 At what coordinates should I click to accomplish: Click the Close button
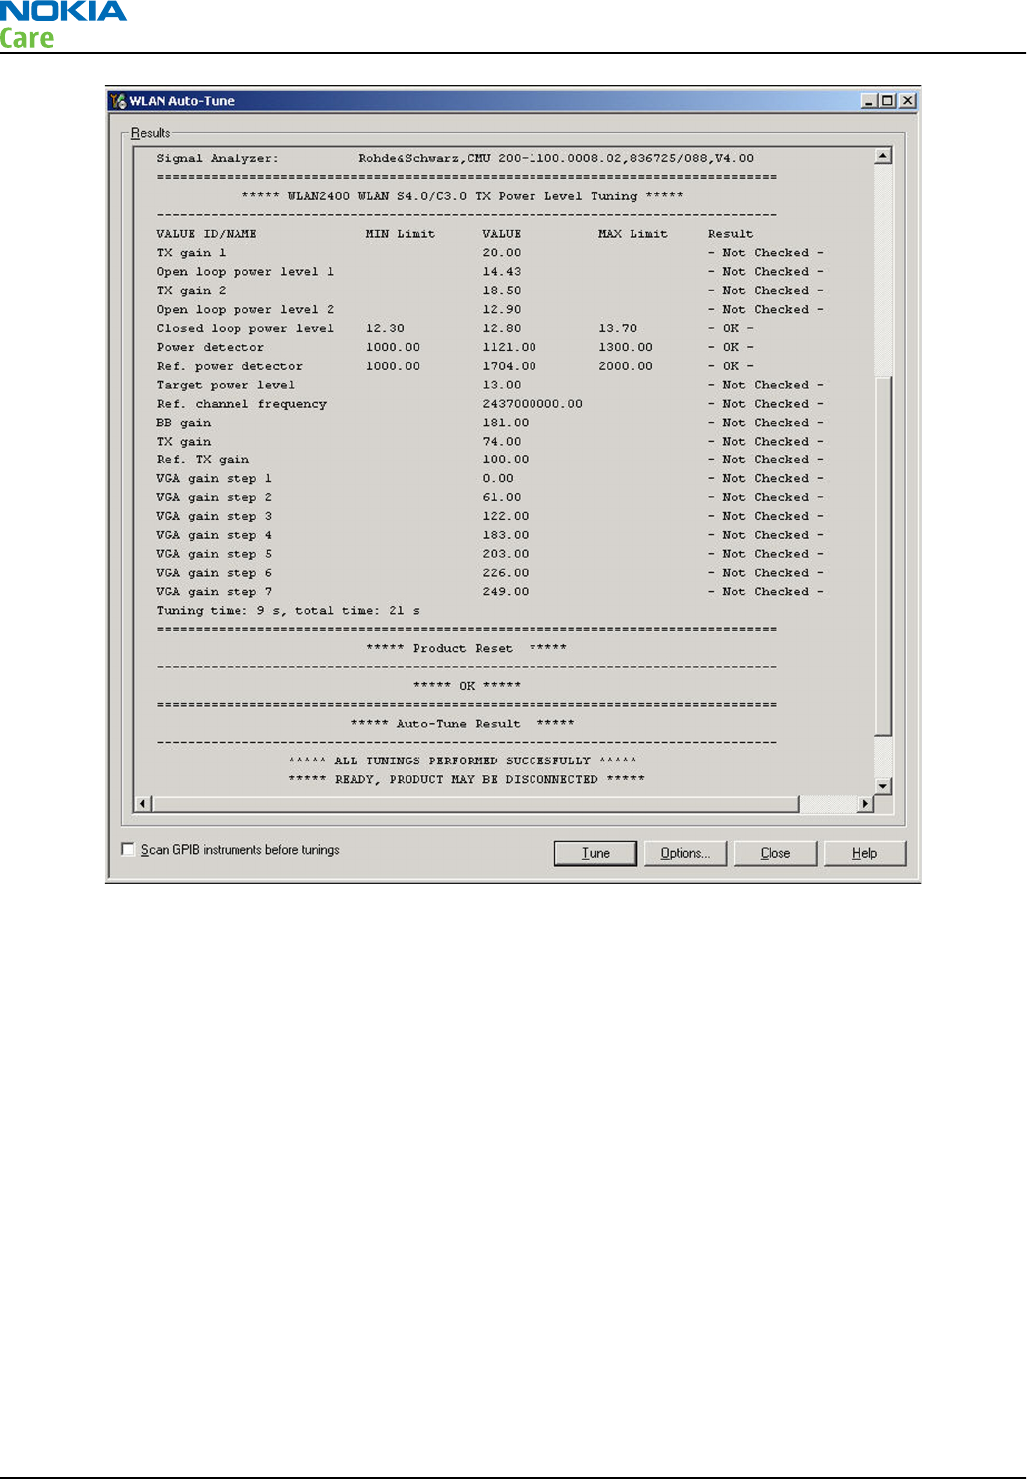[x=775, y=853]
